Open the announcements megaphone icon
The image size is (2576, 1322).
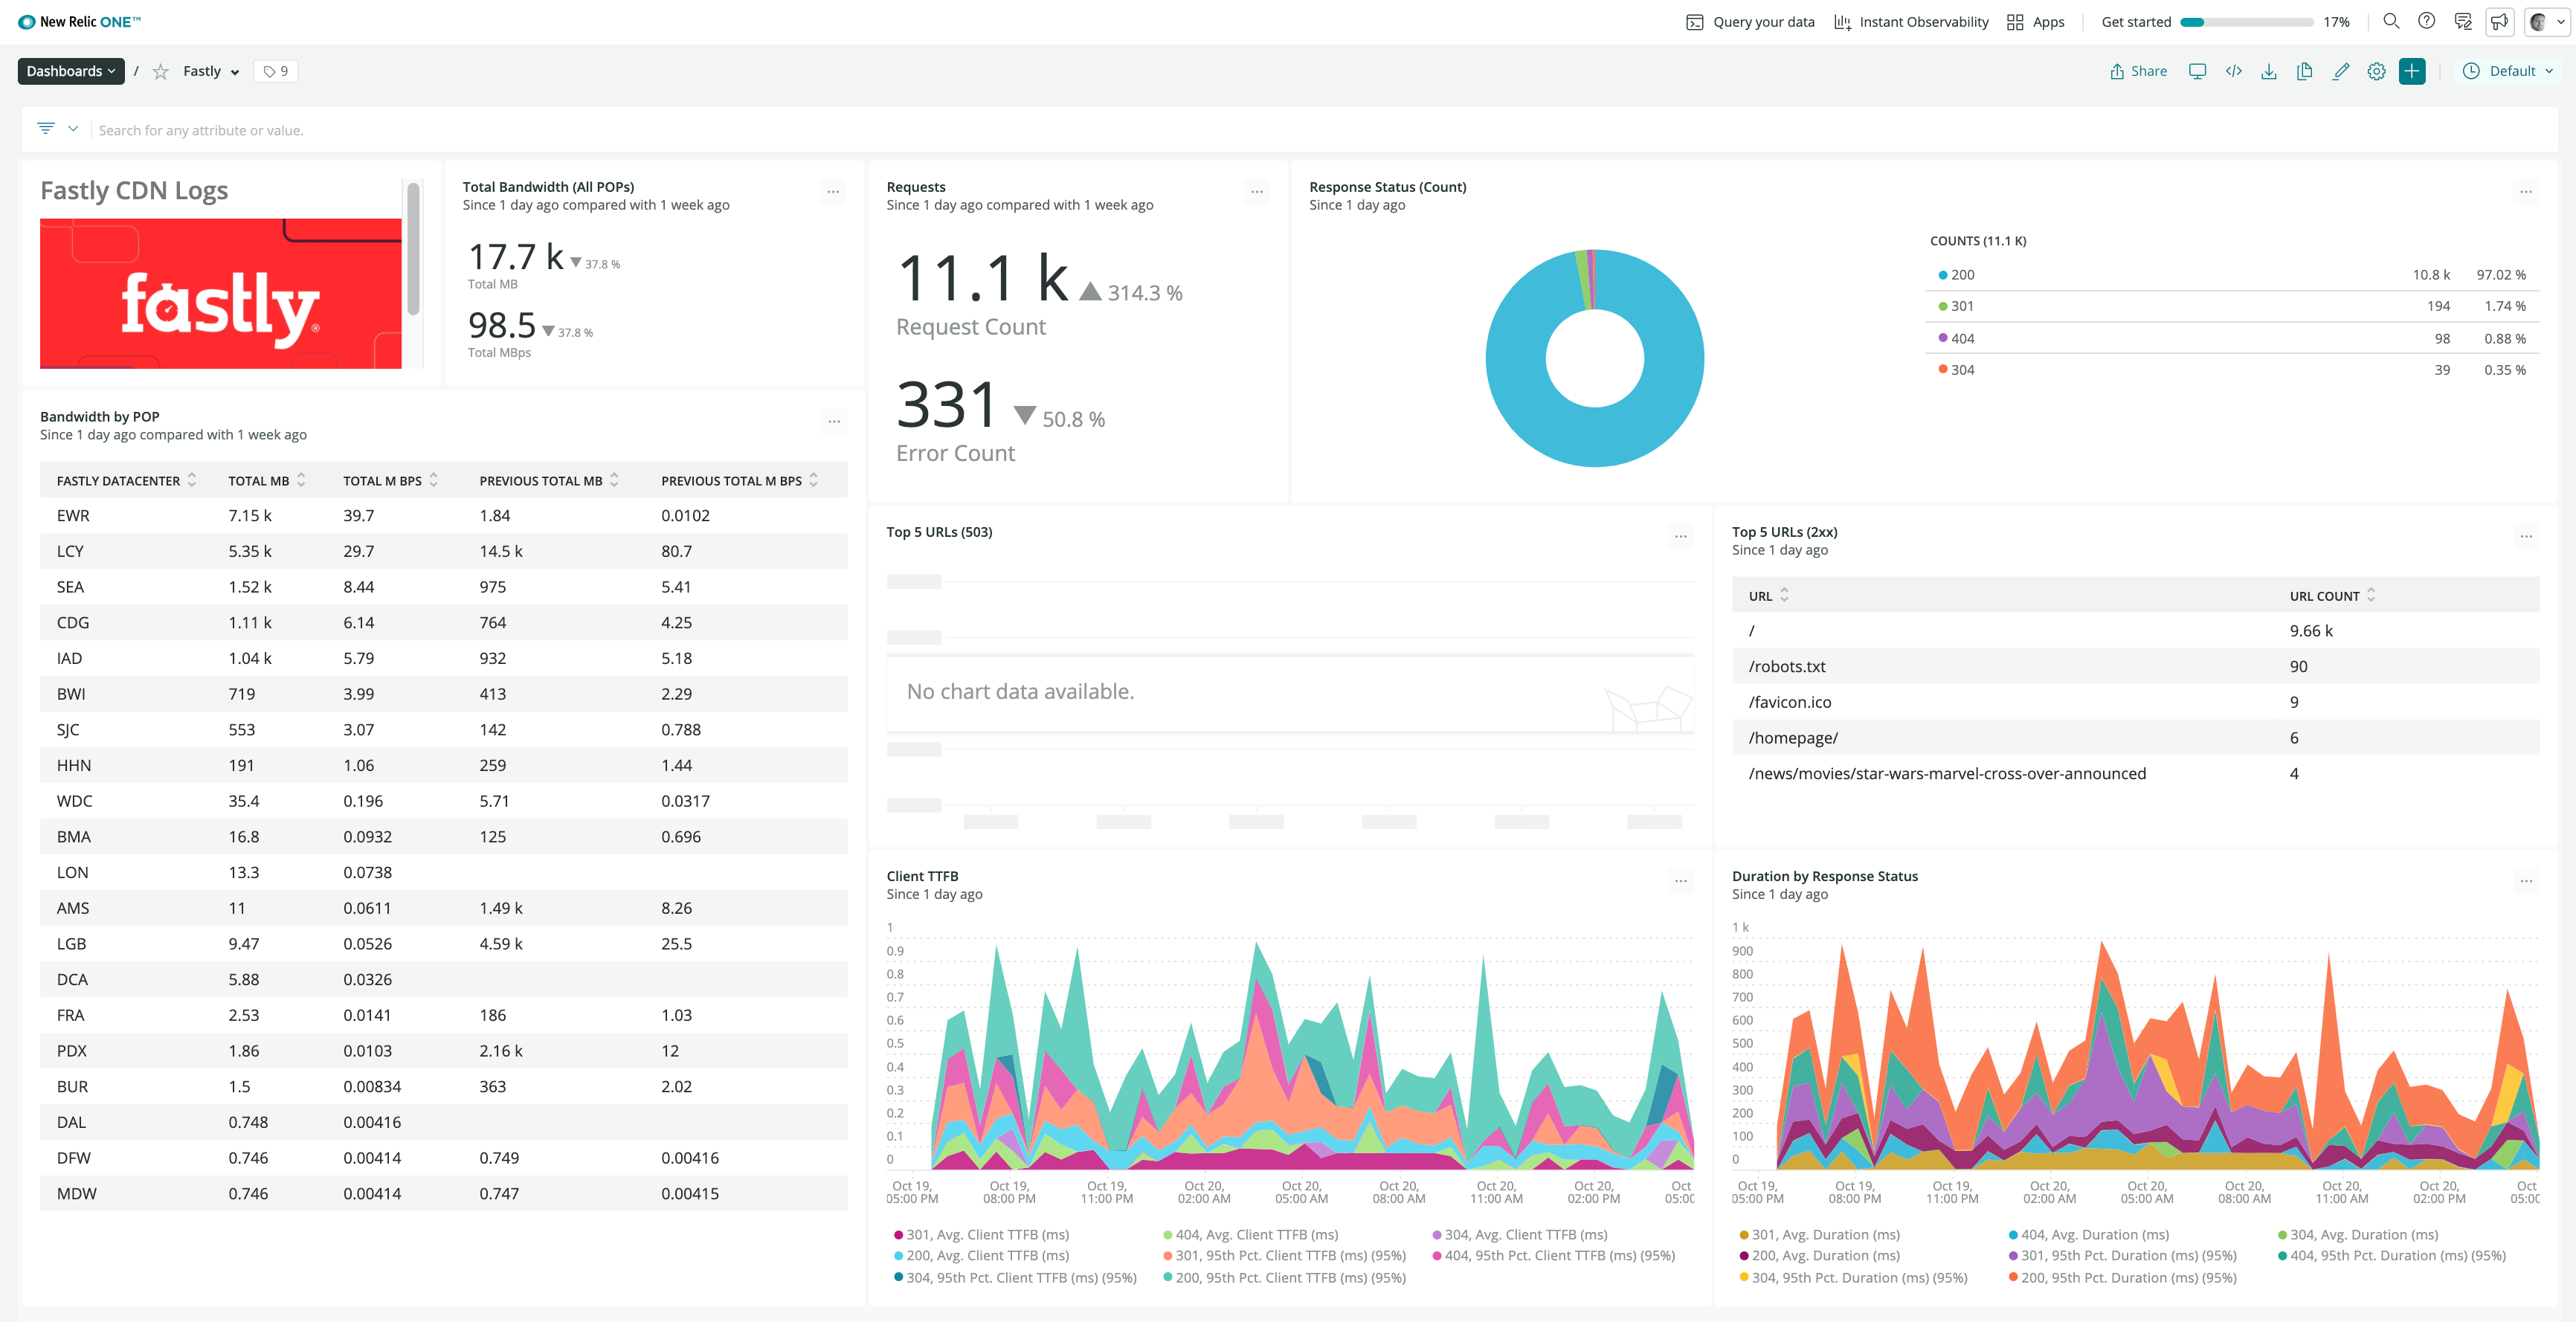(x=2500, y=21)
